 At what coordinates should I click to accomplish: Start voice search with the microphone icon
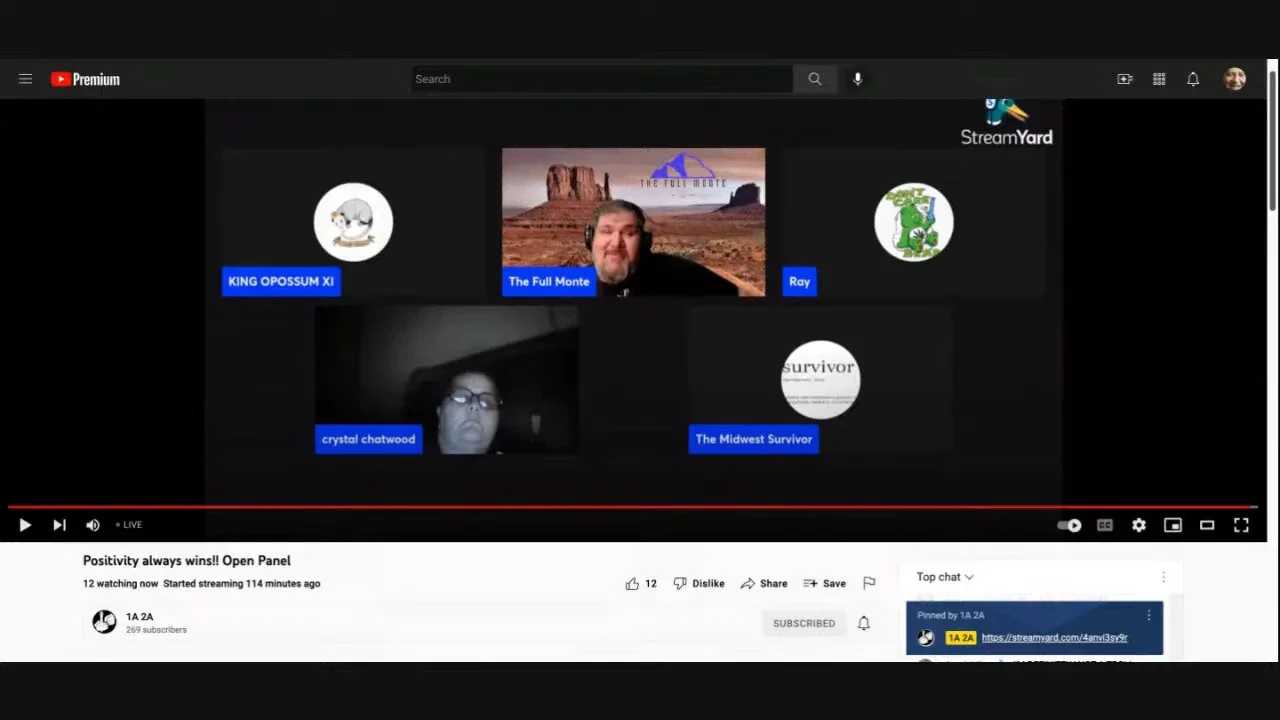857,79
